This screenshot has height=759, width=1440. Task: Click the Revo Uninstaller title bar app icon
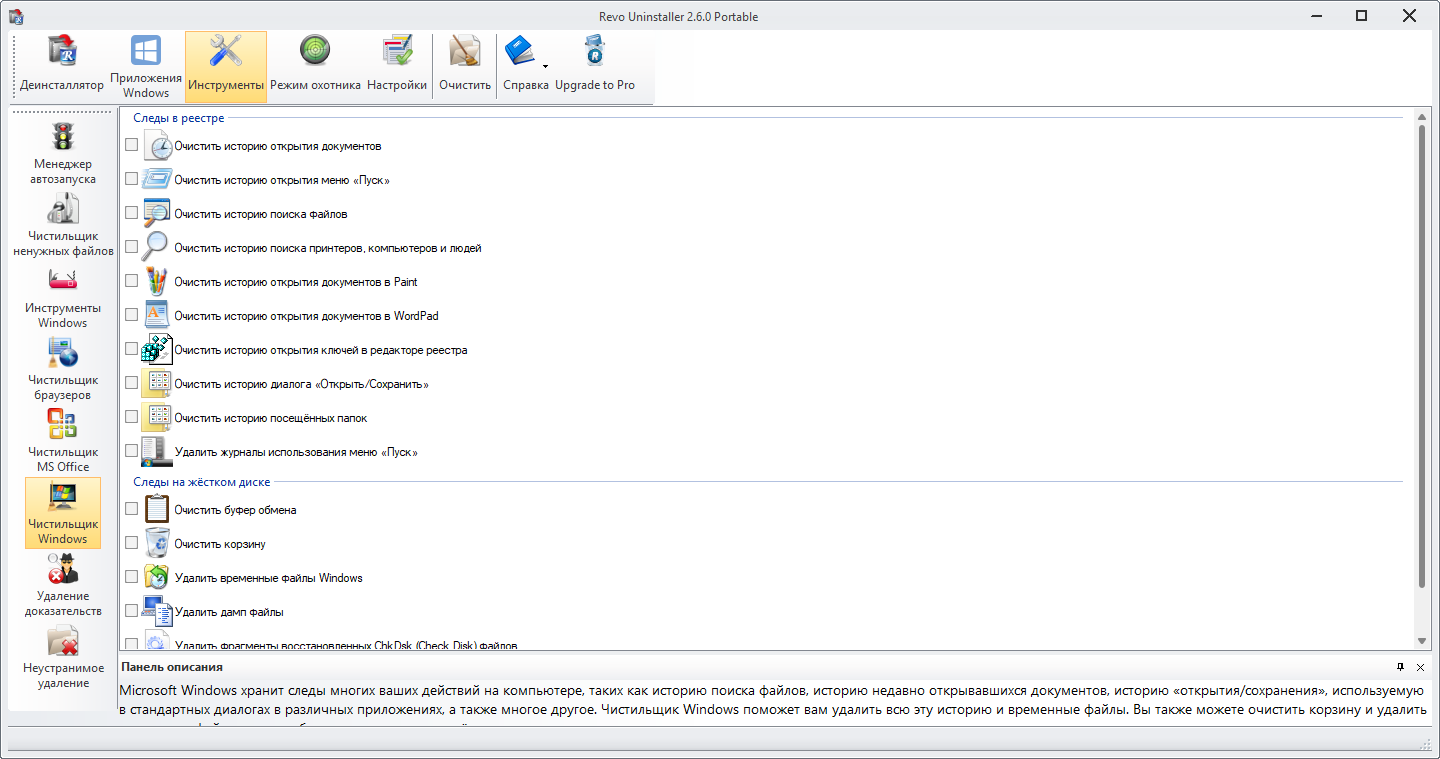coord(16,16)
